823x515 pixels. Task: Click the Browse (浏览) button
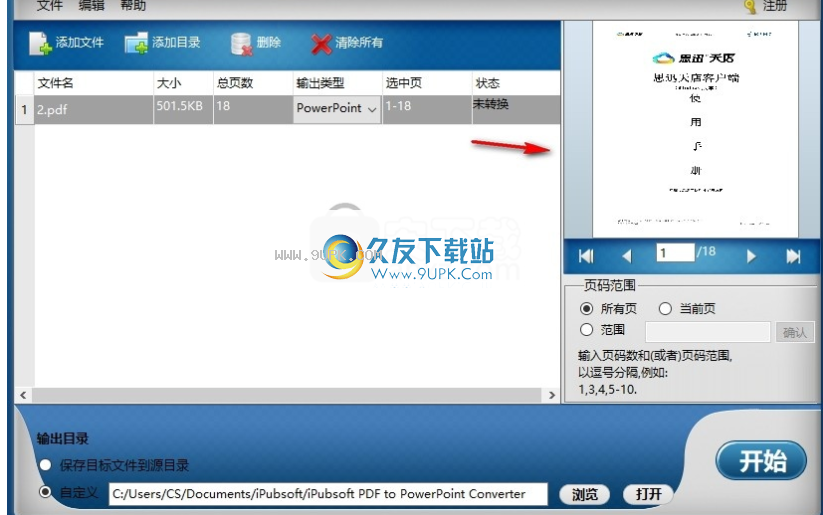coord(584,494)
